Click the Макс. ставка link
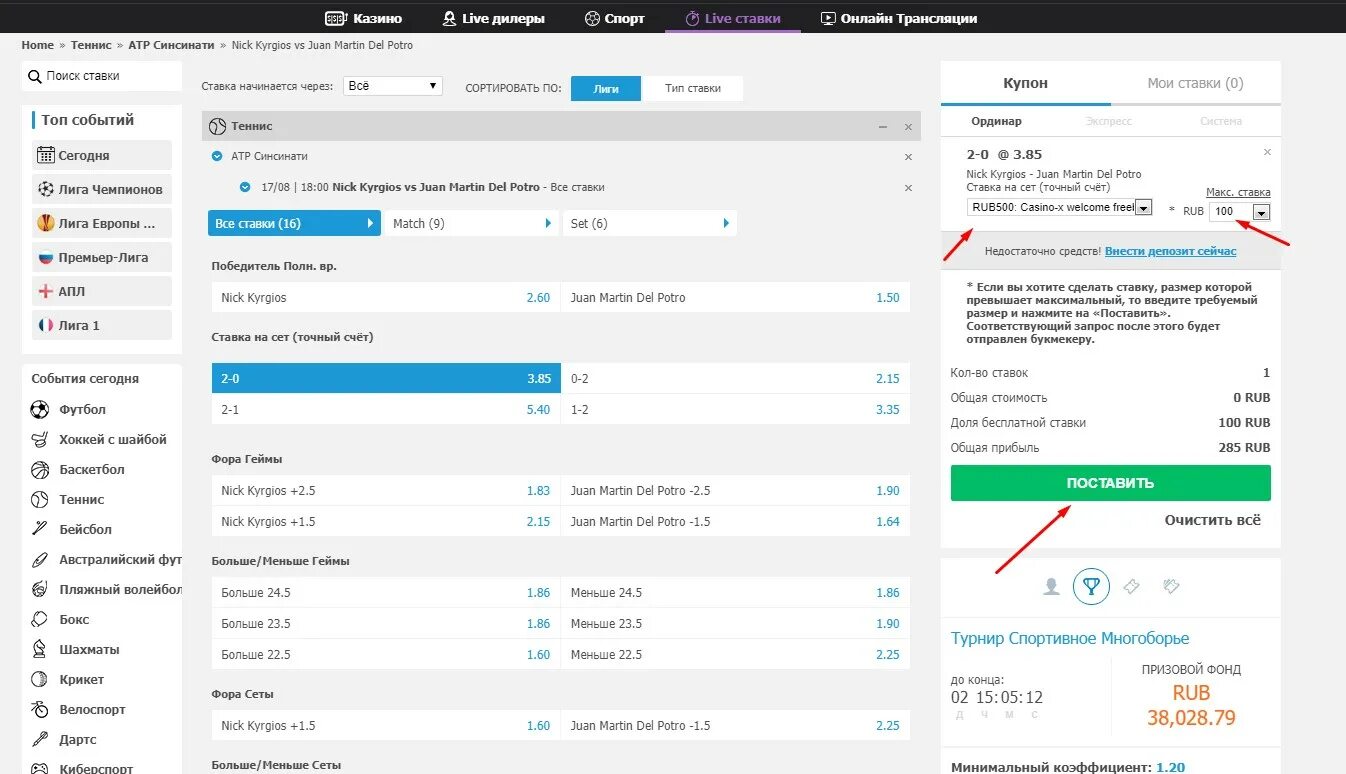Image resolution: width=1346 pixels, height=774 pixels. (x=1238, y=192)
